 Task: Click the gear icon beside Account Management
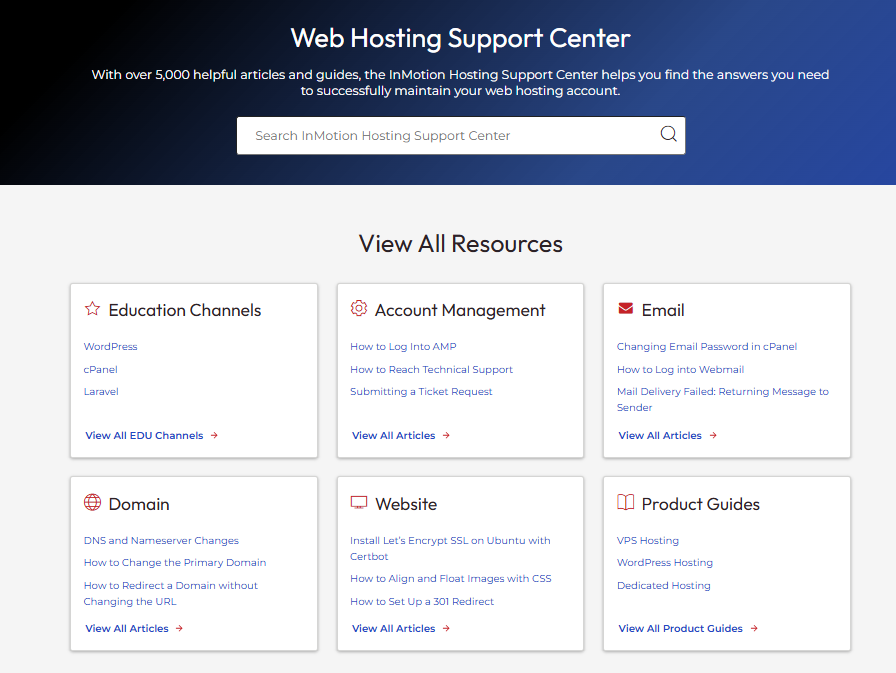tap(358, 309)
